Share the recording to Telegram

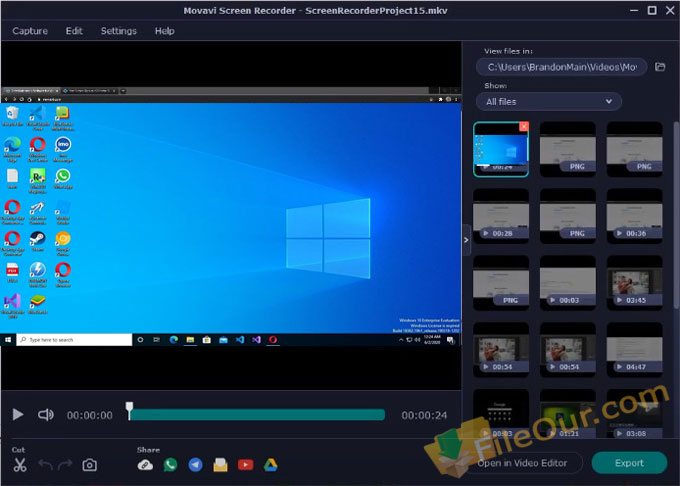point(196,465)
